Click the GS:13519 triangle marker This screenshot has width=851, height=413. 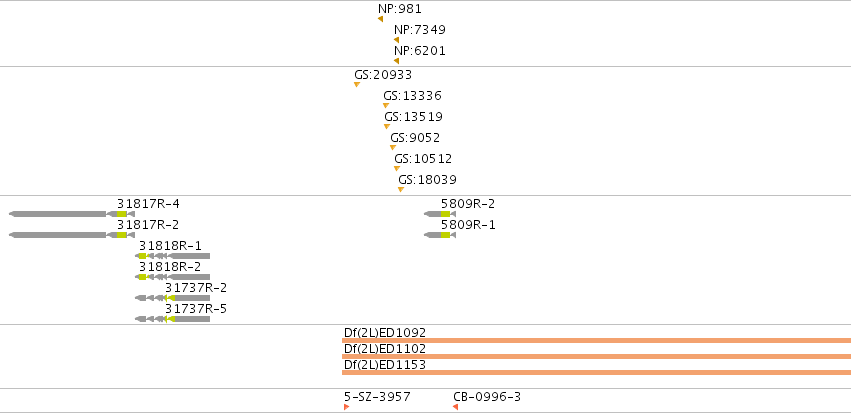387,126
